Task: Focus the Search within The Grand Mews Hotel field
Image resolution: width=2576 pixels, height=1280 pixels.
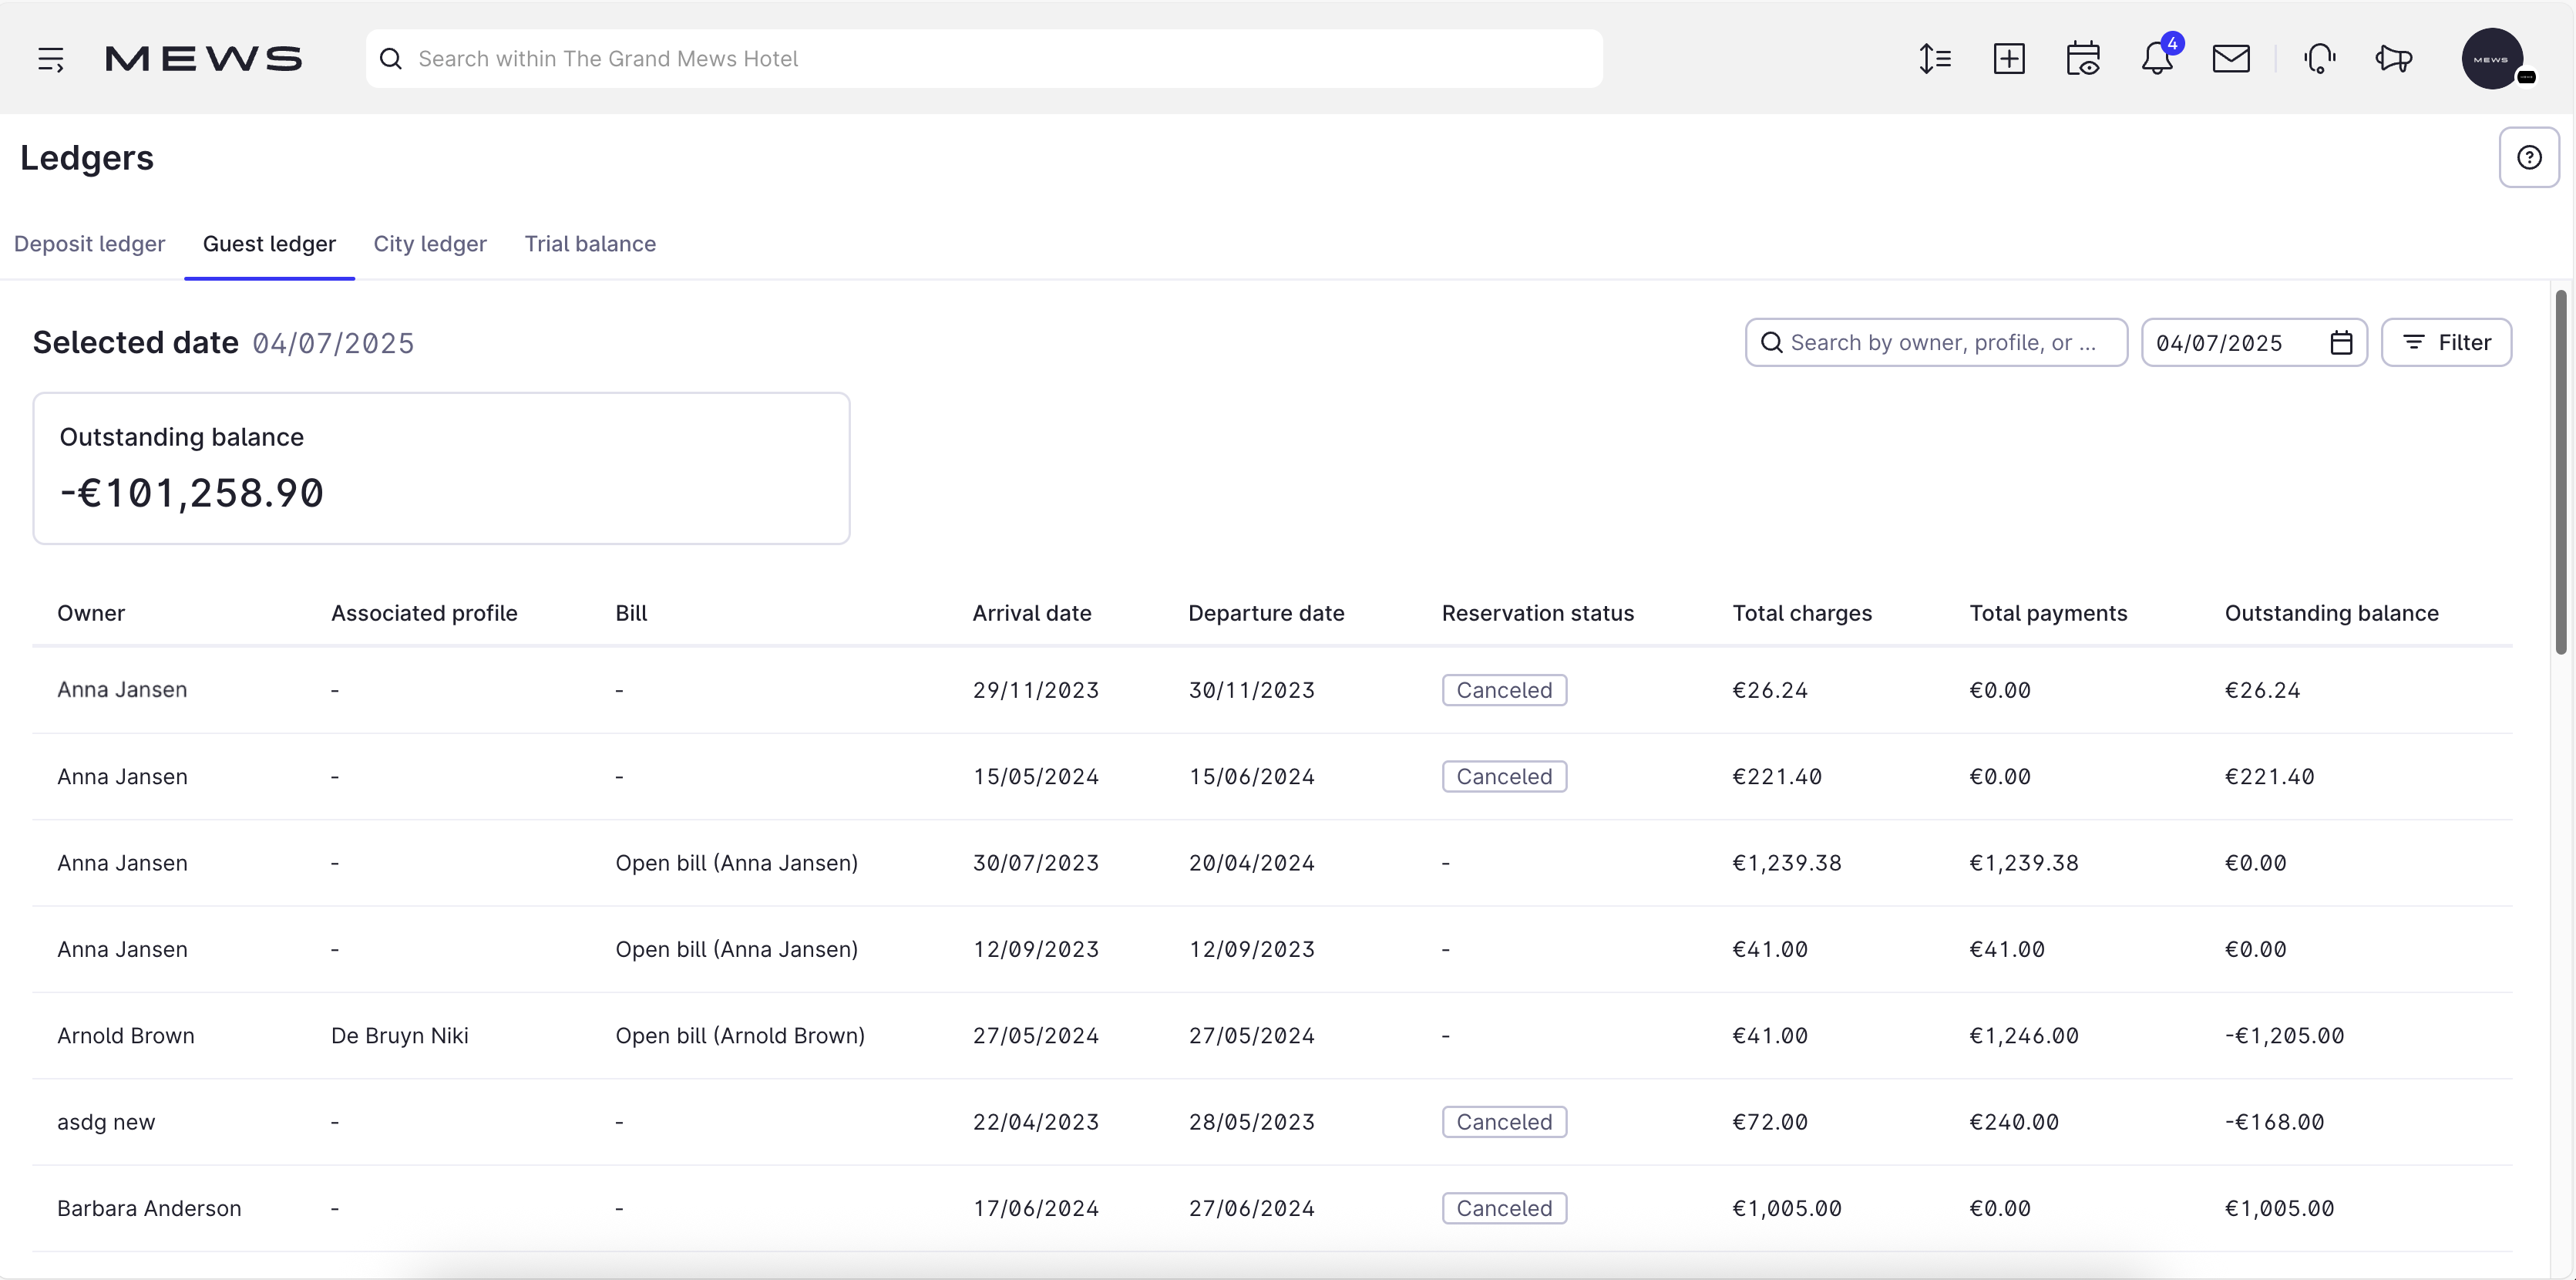Action: (x=984, y=59)
